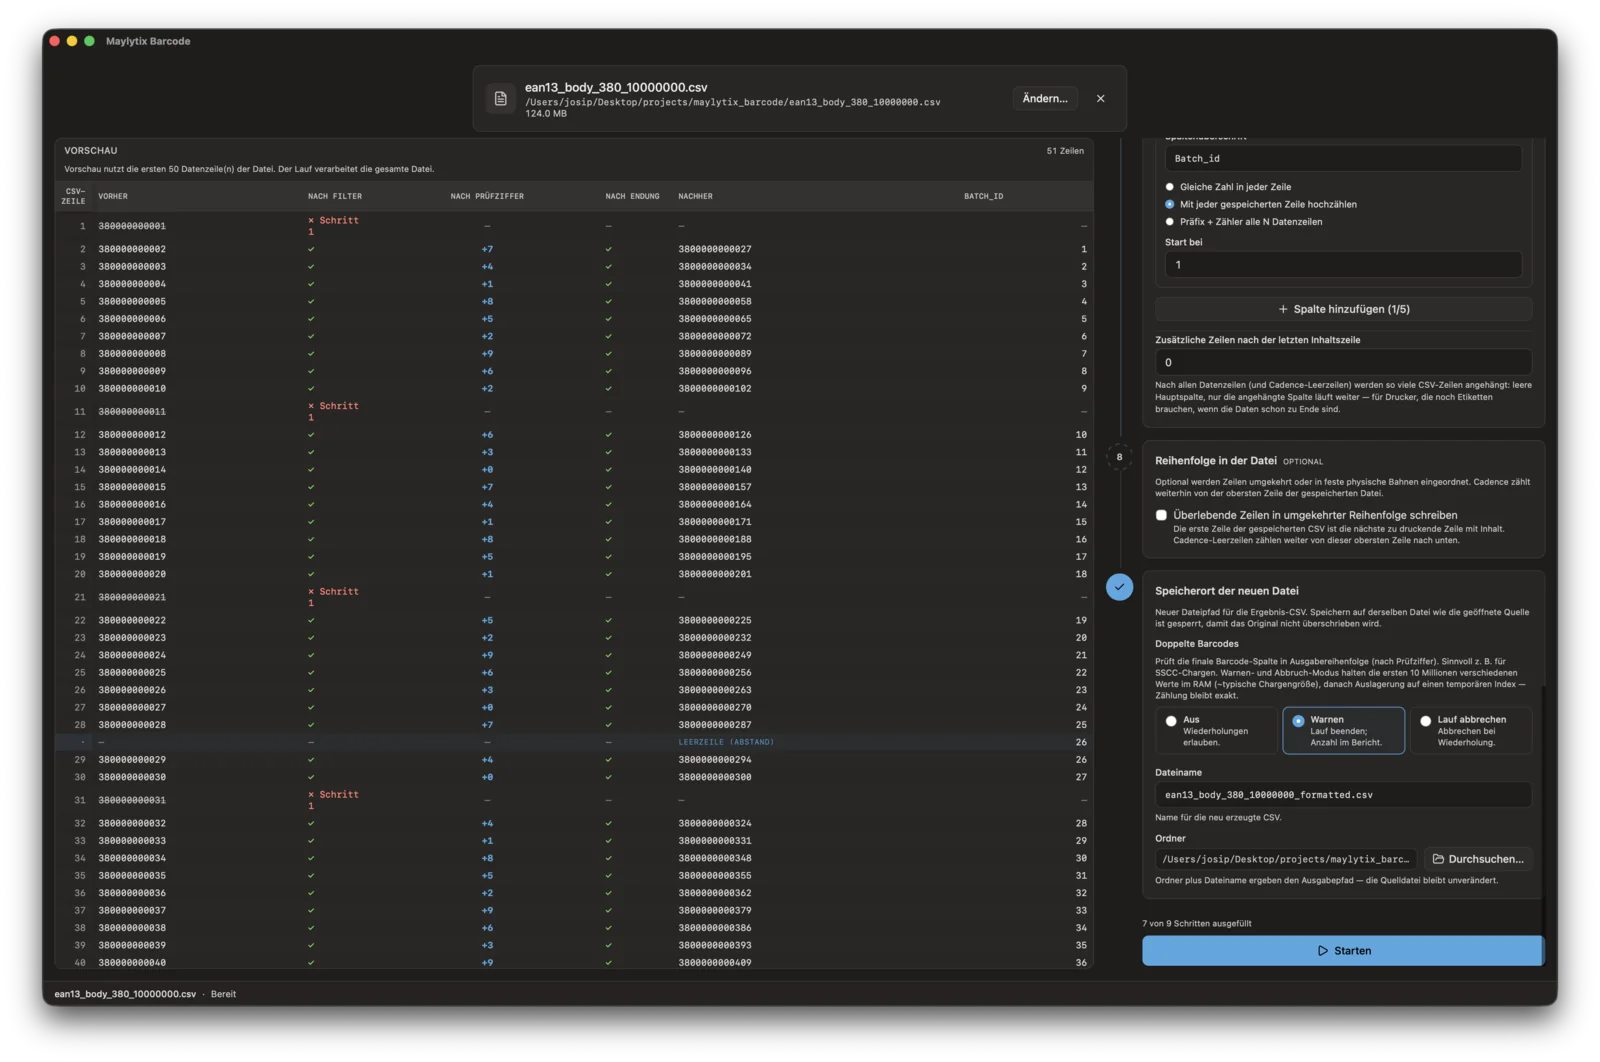Choose 'Lauf abbrechen' duplicate mode
The height and width of the screenshot is (1062, 1600).
coord(1471,731)
